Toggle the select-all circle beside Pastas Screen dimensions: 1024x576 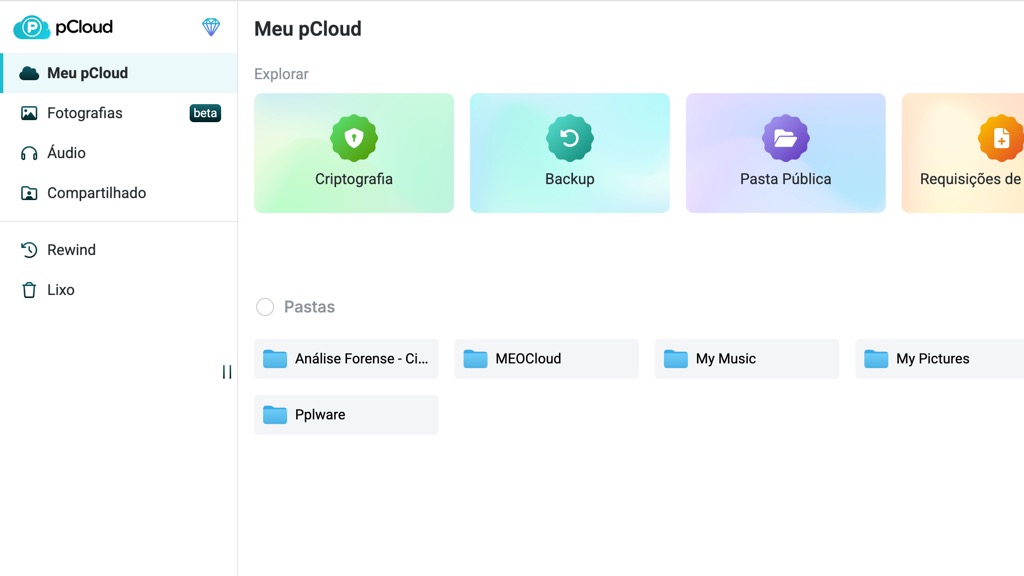[x=265, y=307]
